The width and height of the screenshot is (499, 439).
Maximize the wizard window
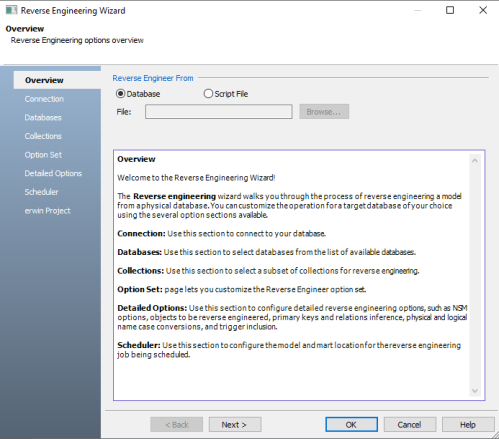[450, 10]
